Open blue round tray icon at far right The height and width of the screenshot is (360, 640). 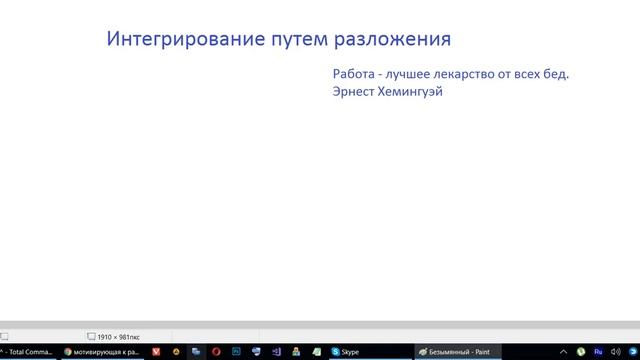tap(633, 352)
